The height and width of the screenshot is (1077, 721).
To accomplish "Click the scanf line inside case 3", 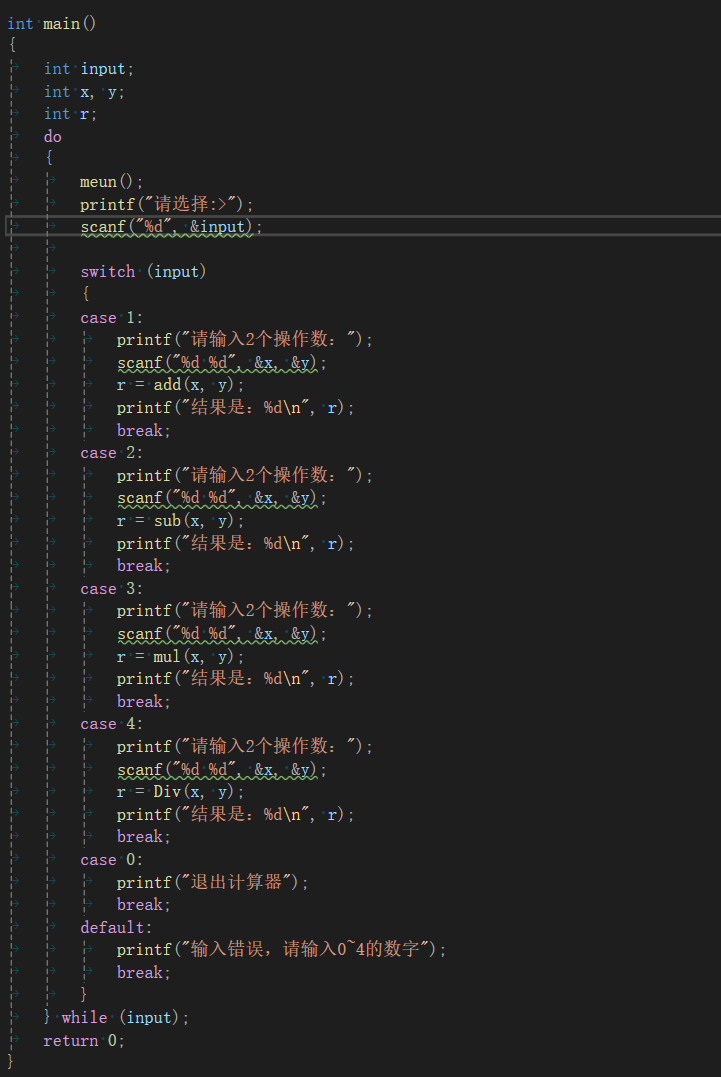I will pos(221,633).
